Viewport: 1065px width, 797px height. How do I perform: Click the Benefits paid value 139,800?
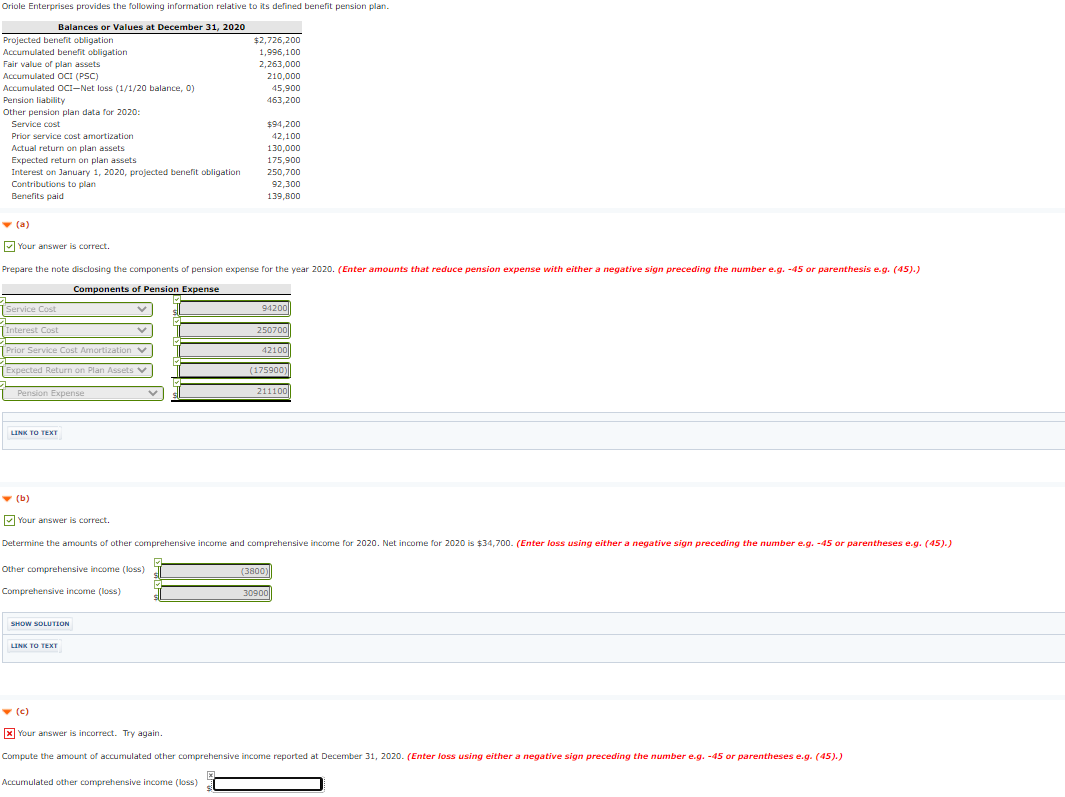283,196
